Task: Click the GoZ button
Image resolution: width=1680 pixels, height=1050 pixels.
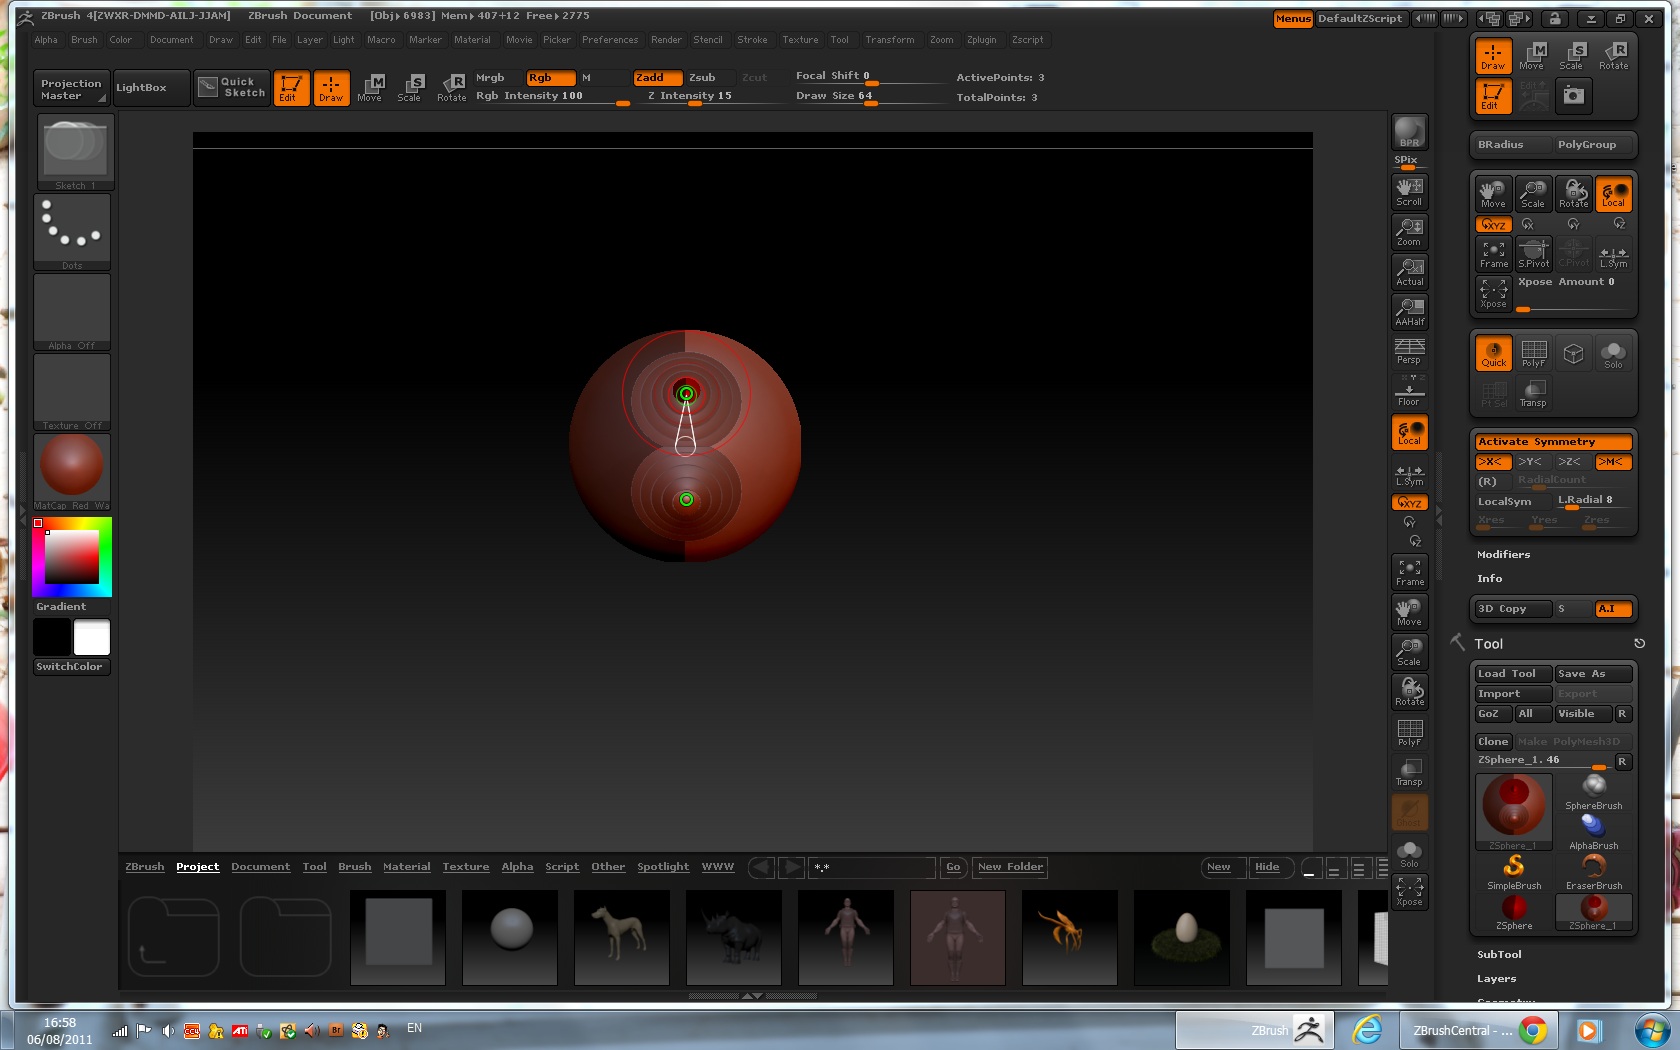Action: [1493, 714]
